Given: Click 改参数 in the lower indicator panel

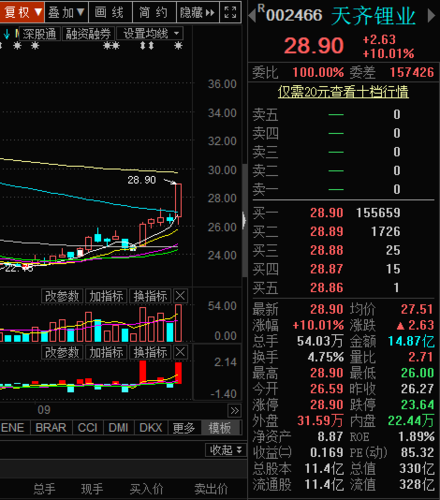Looking at the screenshot, I should point(62,352).
